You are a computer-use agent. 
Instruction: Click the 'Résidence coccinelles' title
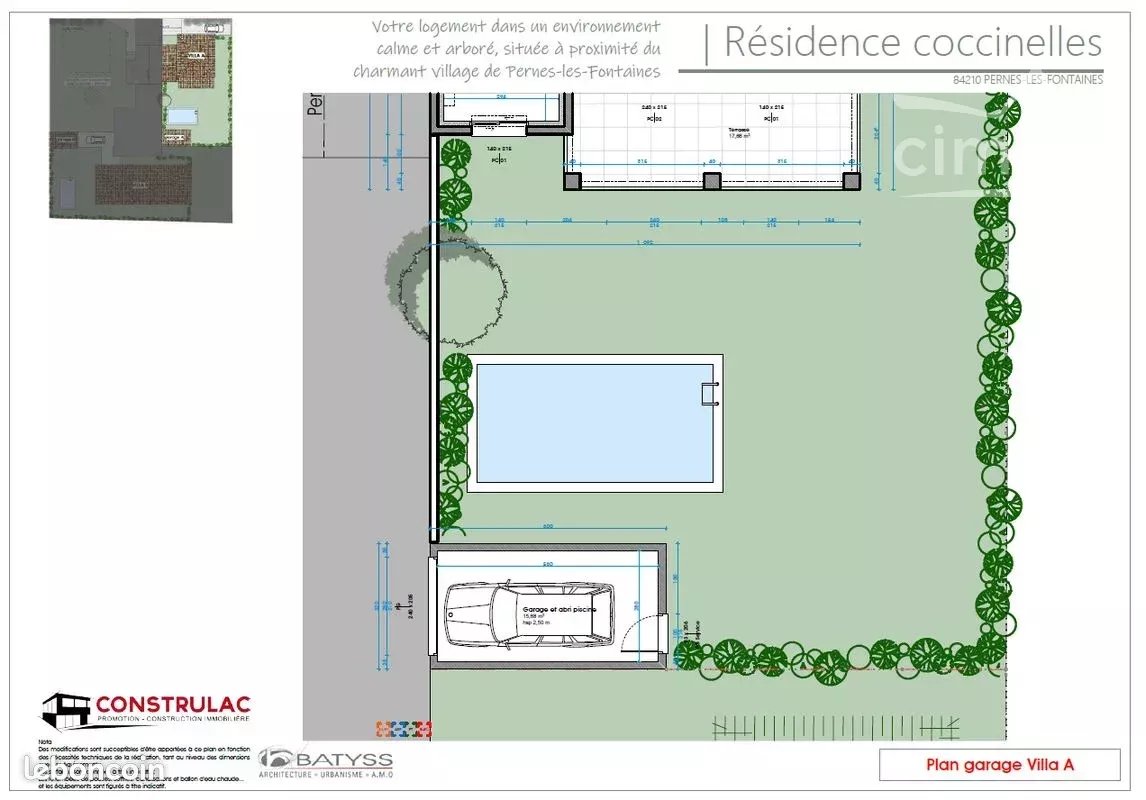912,43
